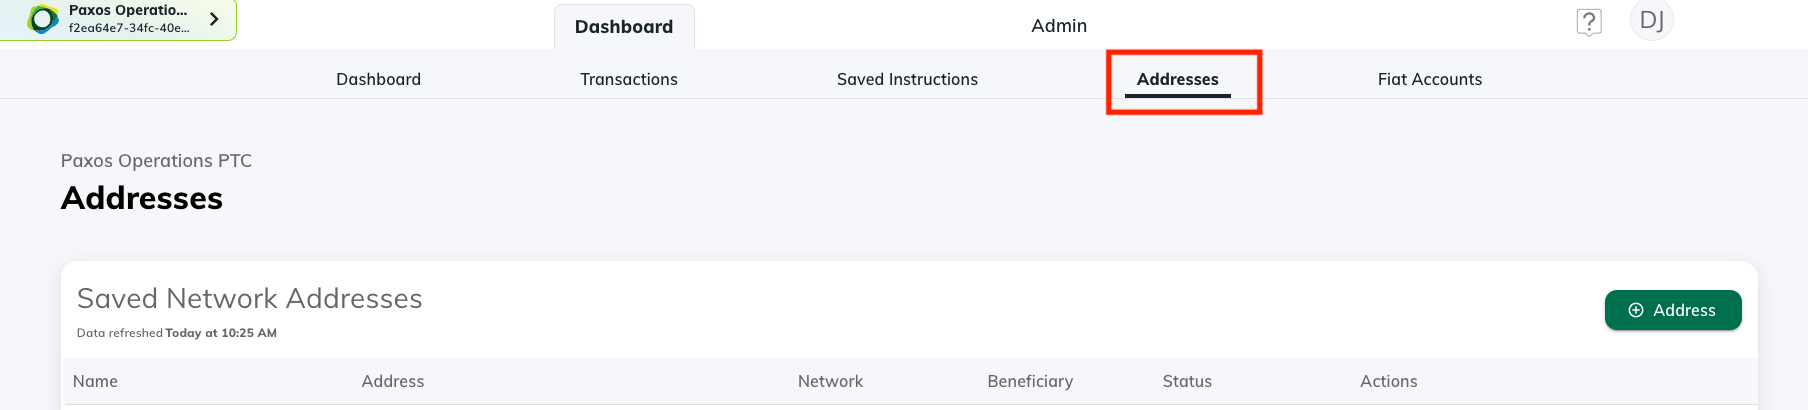Open the Saved Instructions section
Image resolution: width=1808 pixels, height=410 pixels.
pos(907,79)
